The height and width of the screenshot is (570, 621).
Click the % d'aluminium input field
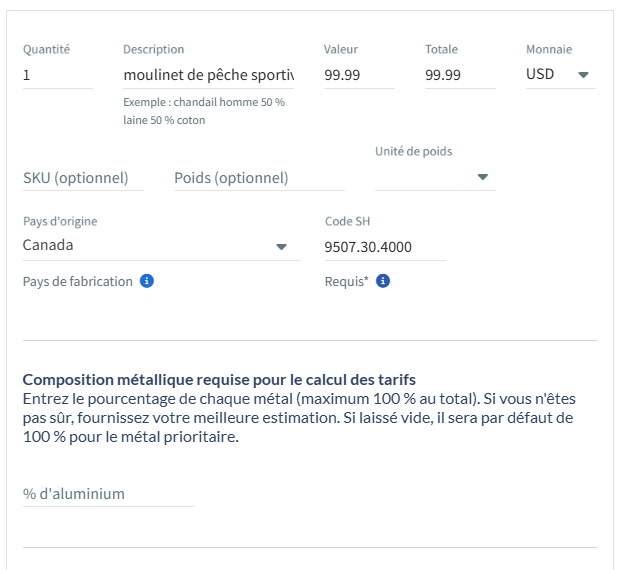pyautogui.click(x=107, y=494)
